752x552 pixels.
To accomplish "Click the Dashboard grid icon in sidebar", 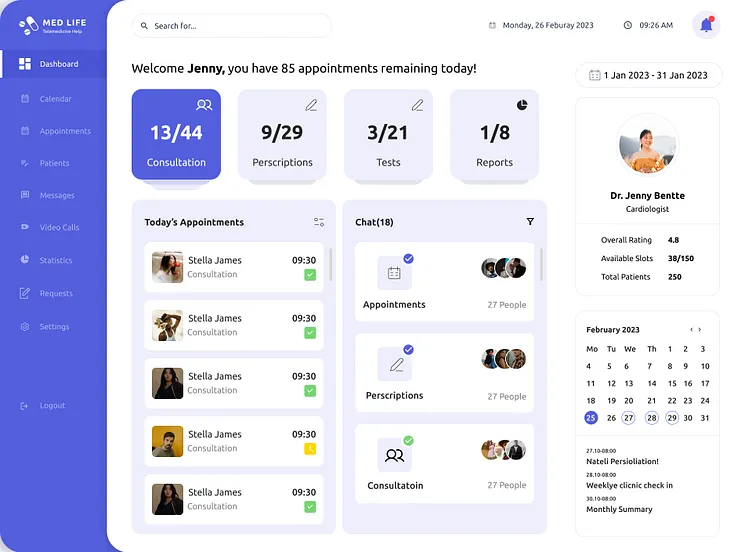I will [24, 64].
